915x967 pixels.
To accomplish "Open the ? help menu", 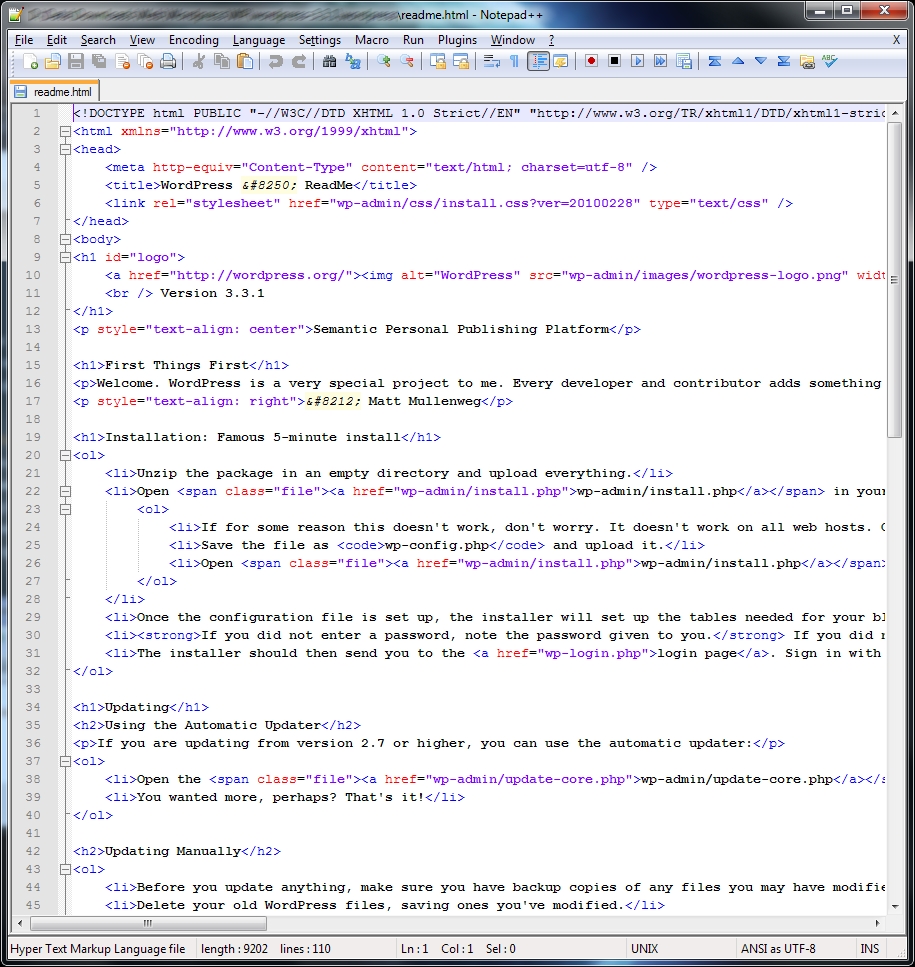I will (551, 40).
